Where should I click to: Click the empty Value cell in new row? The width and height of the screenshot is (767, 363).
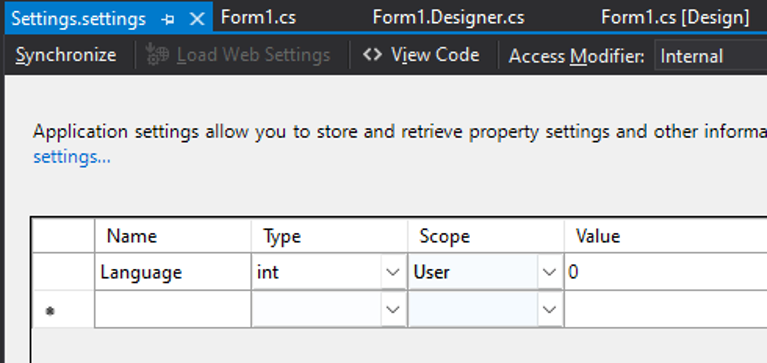pos(666,309)
